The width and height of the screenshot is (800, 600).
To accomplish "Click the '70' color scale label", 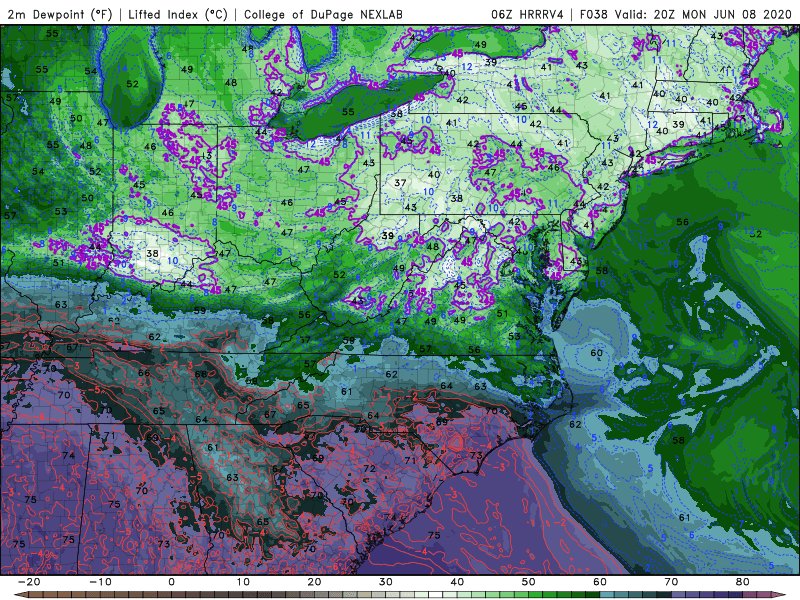I will pos(671,582).
